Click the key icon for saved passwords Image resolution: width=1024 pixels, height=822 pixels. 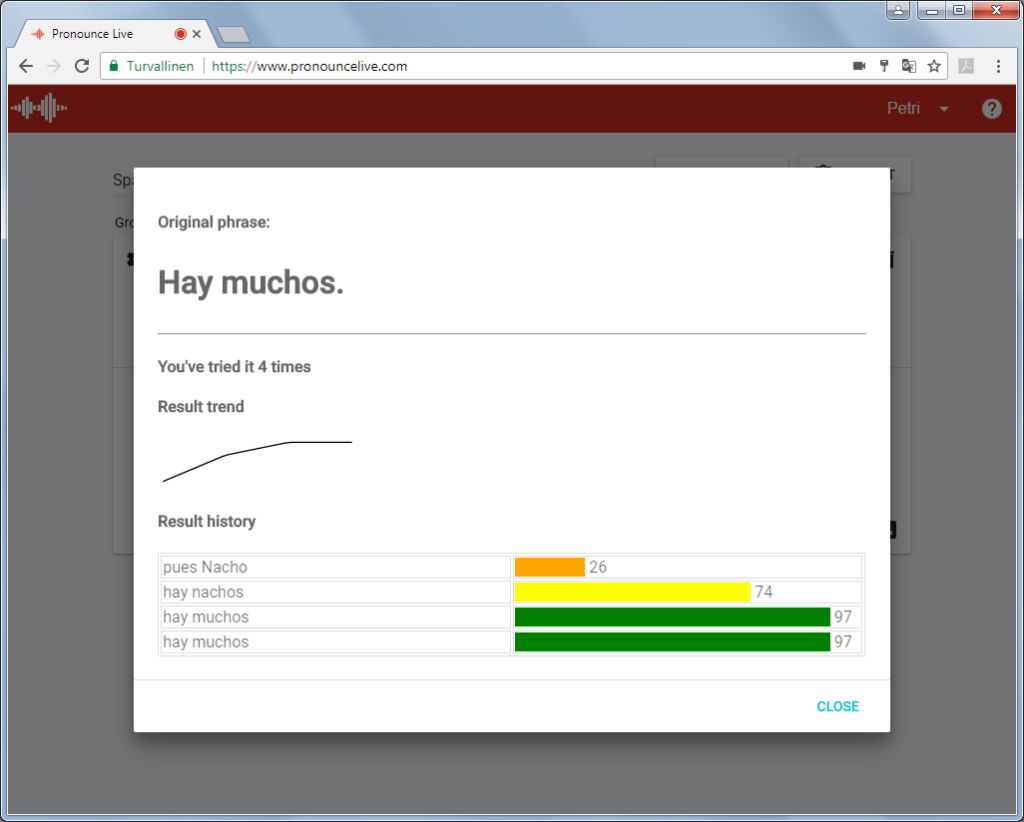coord(884,66)
